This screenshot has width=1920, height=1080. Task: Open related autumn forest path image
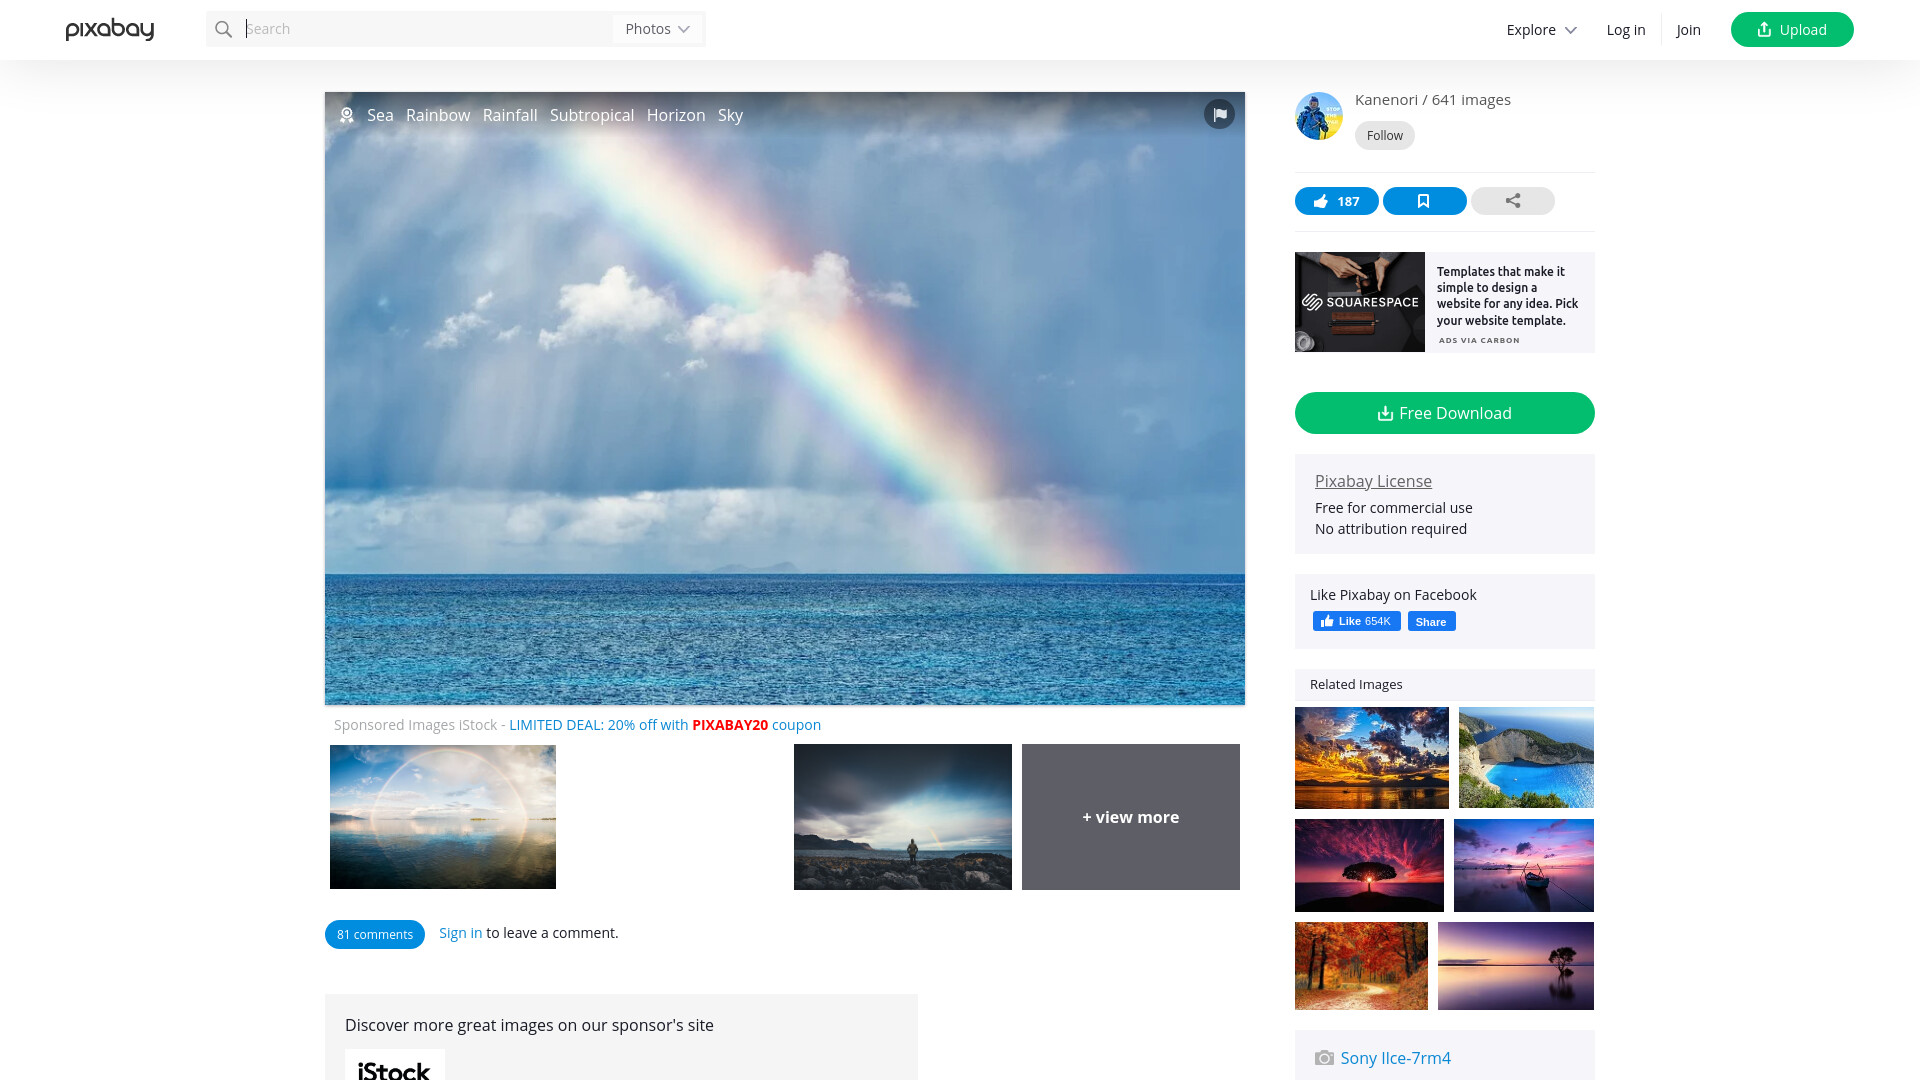pyautogui.click(x=1361, y=966)
